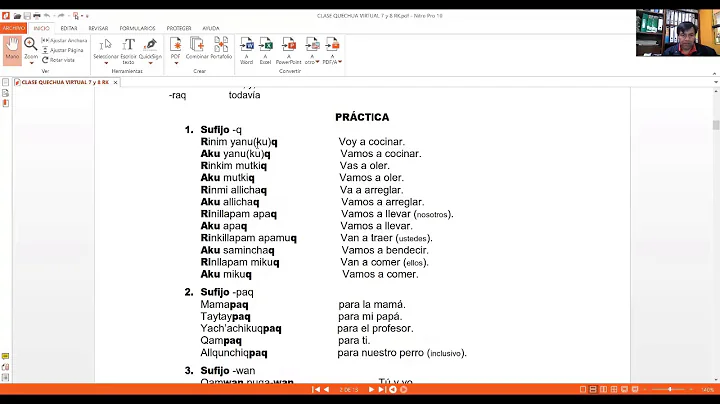Screen dimensions: 720x404
Task: Click the Zoom magnifier tool
Action: 31,45
